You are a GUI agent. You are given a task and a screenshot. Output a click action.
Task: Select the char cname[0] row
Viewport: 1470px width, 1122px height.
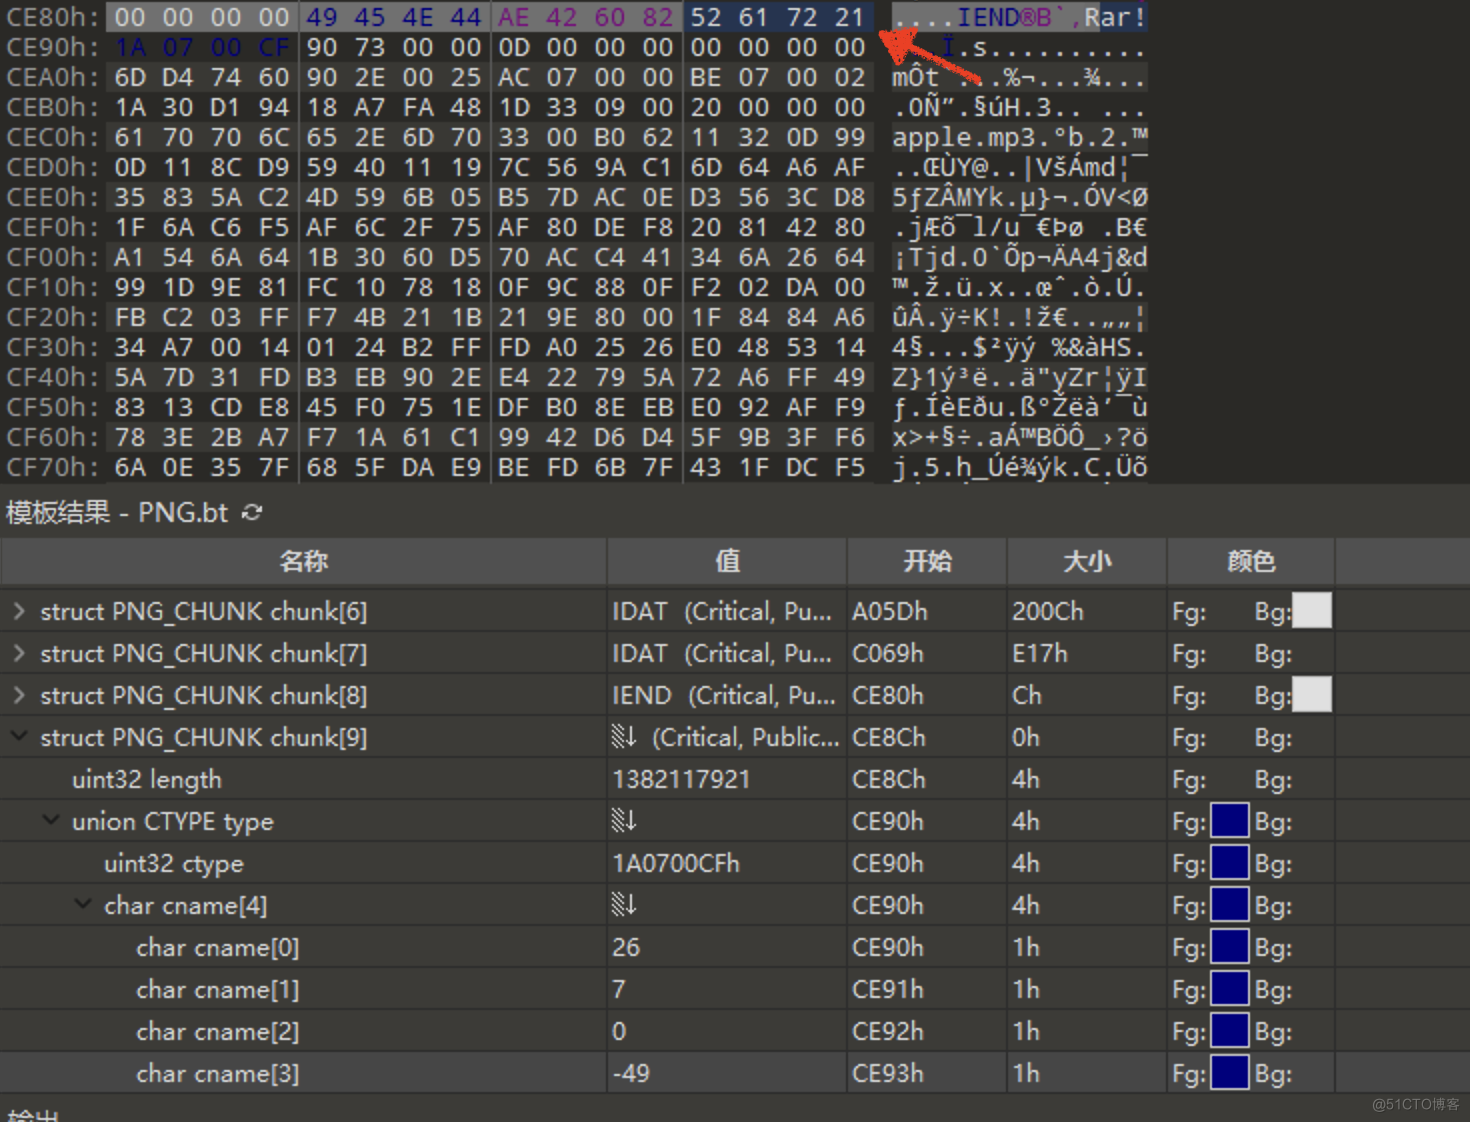point(735,947)
